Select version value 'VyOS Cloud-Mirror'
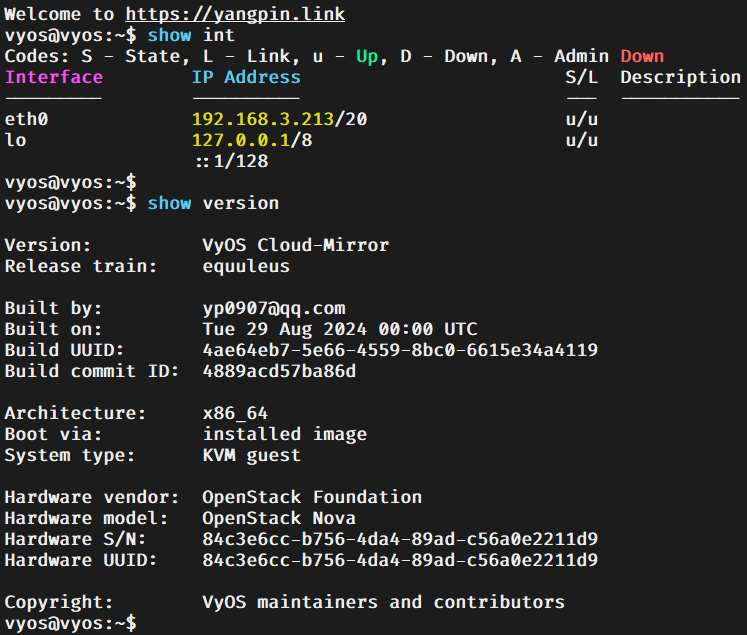 click(x=296, y=245)
